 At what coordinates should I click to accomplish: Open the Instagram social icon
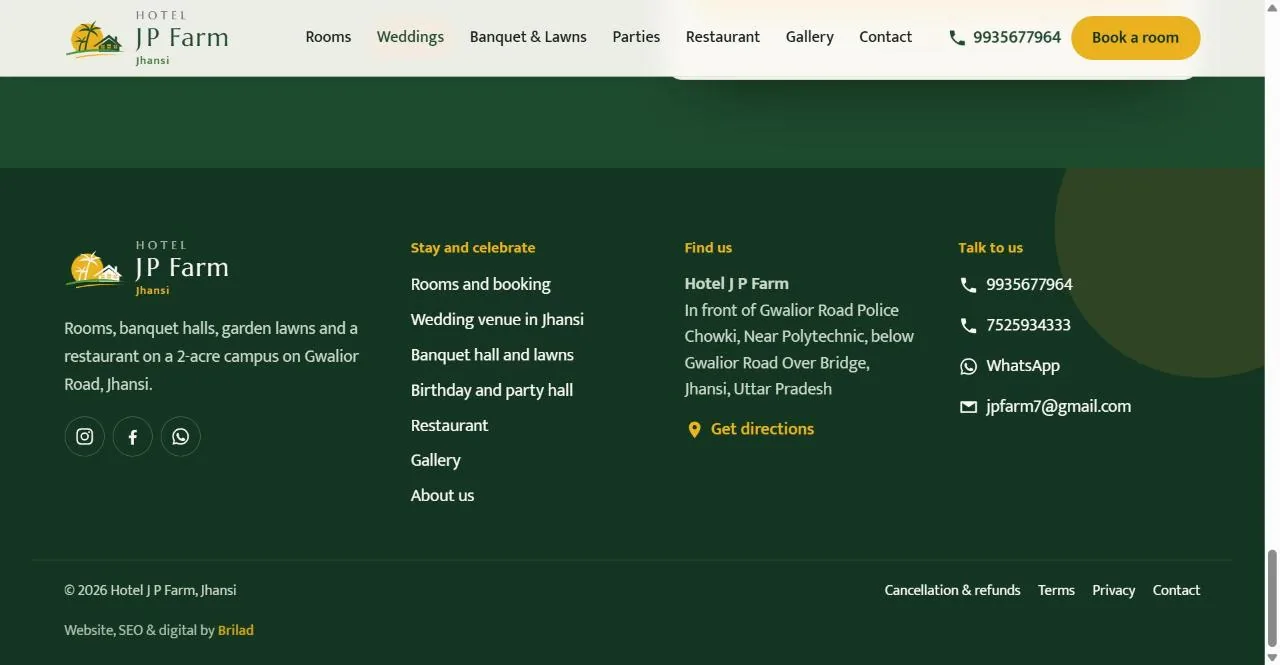pos(85,437)
